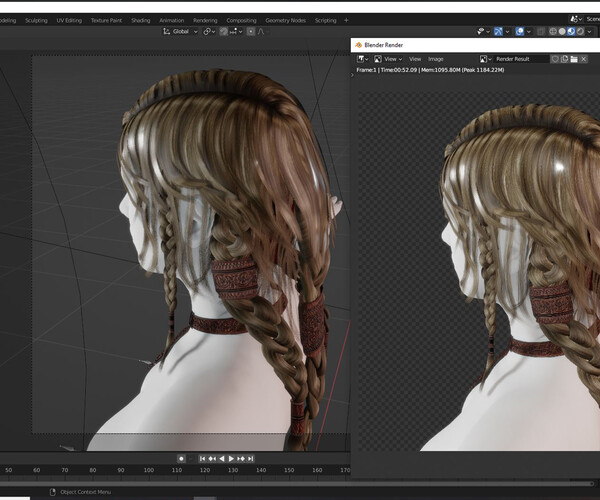Open an image using the folder icon
This screenshot has height=500, width=600.
tap(574, 59)
